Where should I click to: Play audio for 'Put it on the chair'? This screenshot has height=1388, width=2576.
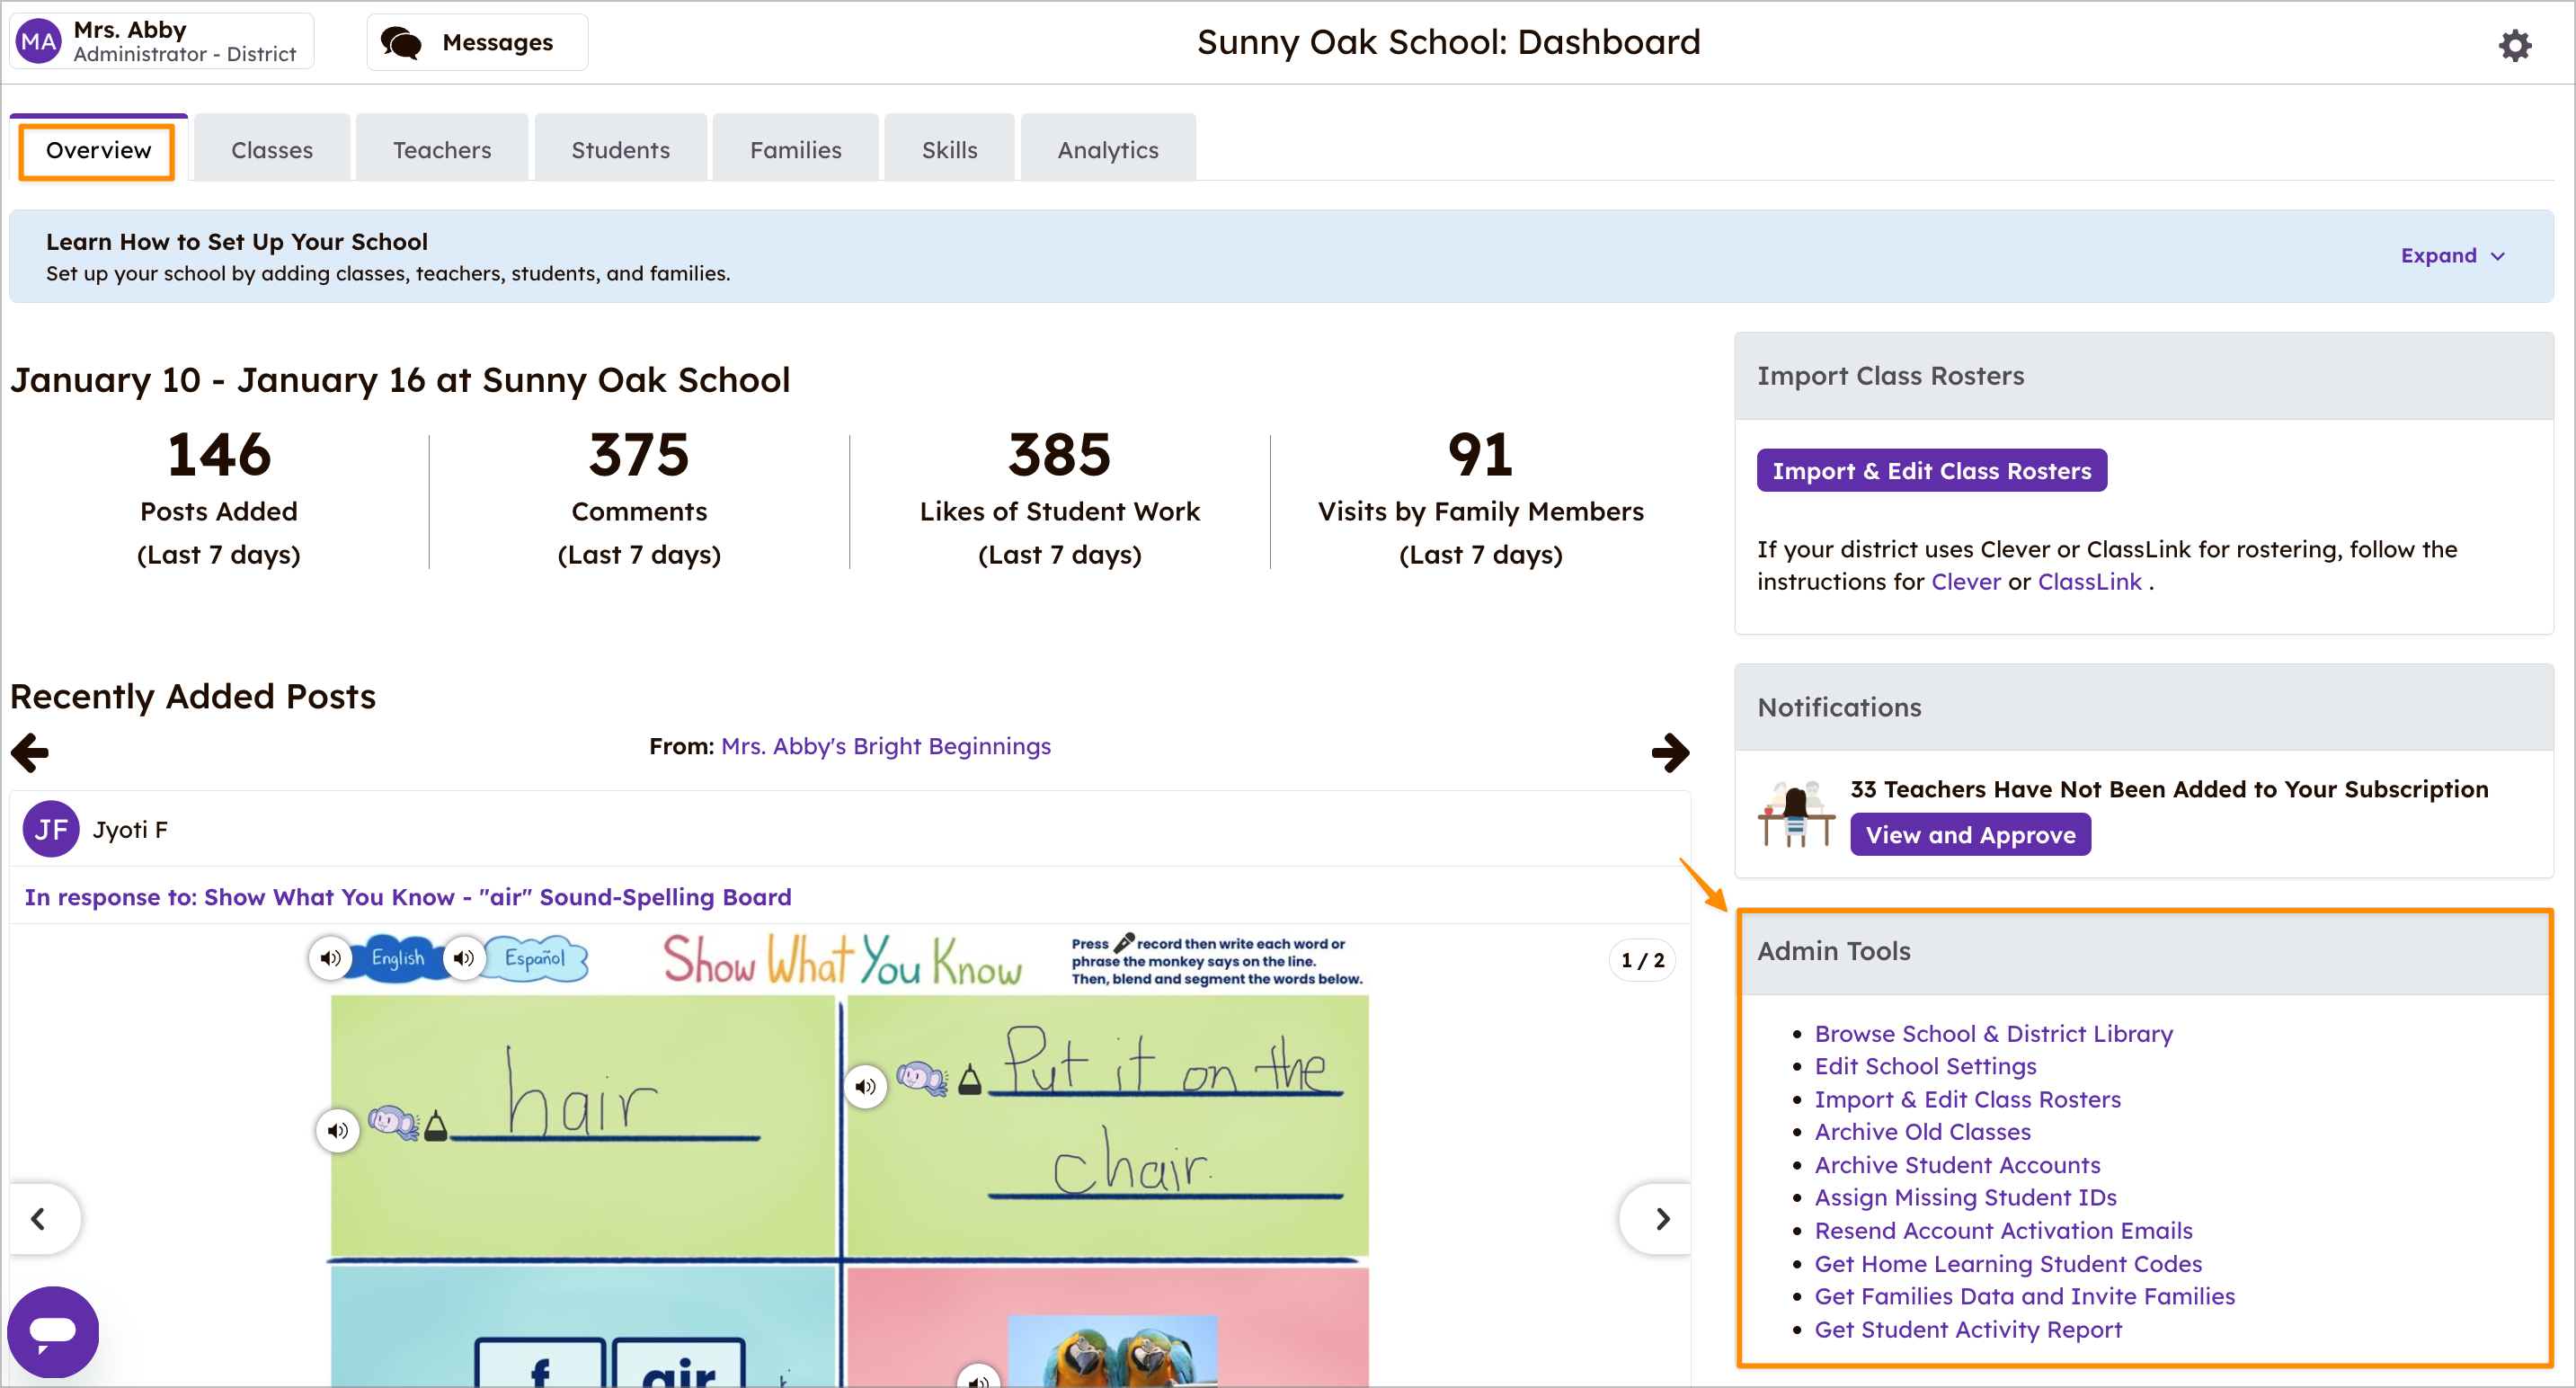pyautogui.click(x=866, y=1086)
